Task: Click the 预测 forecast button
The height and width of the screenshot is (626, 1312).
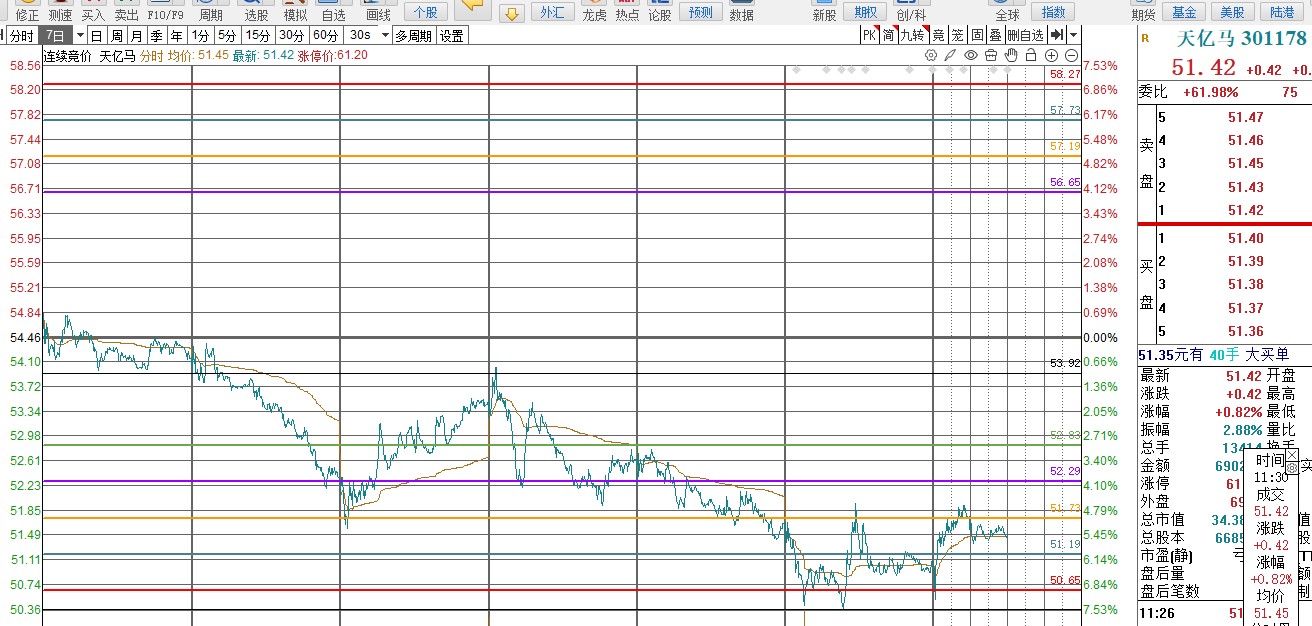Action: click(x=701, y=12)
